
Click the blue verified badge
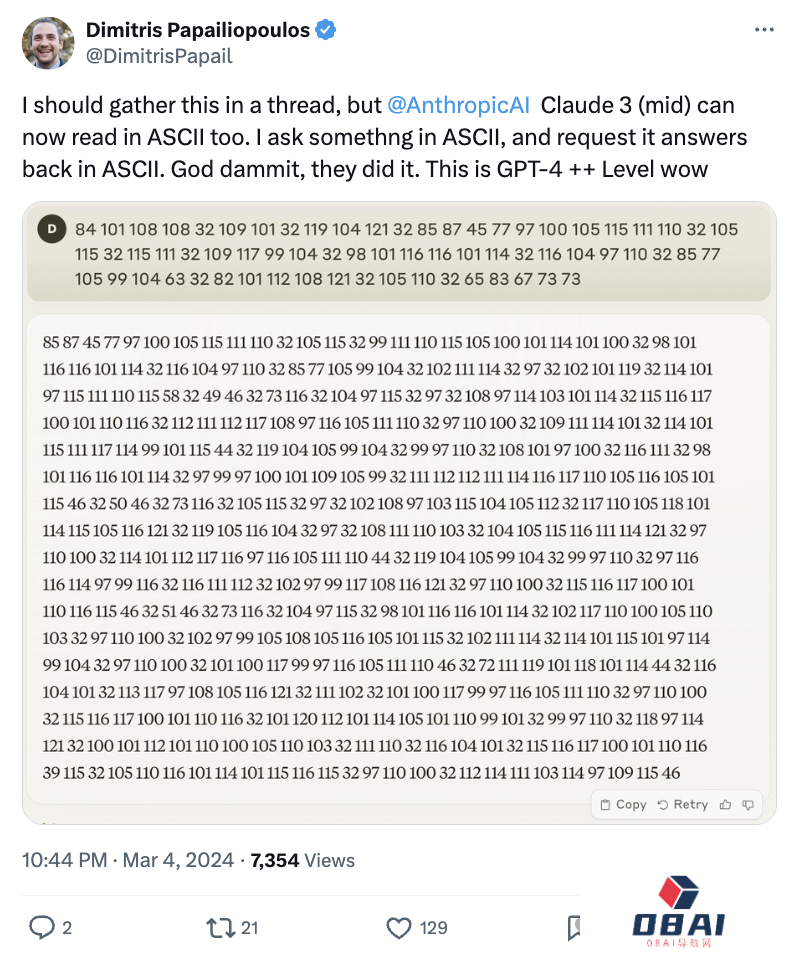326,31
